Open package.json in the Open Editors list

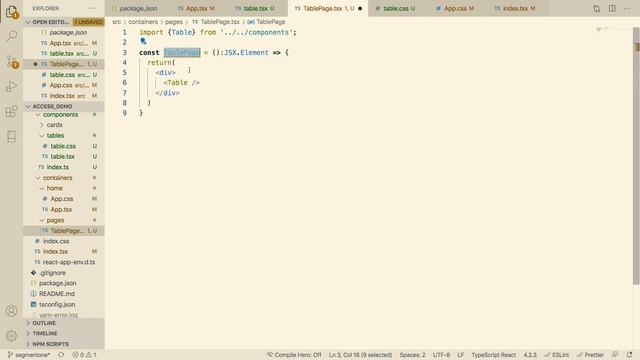click(64, 32)
